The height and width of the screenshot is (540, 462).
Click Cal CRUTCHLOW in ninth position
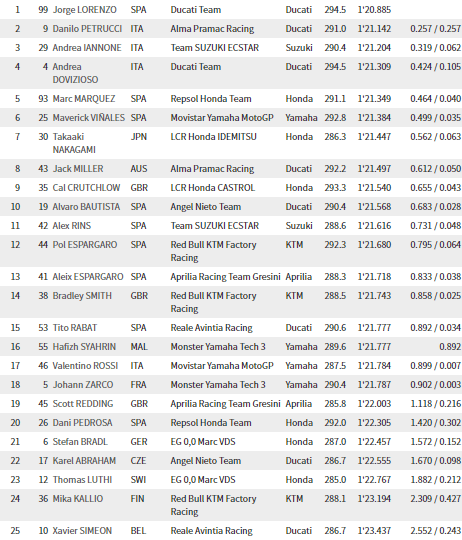point(86,187)
